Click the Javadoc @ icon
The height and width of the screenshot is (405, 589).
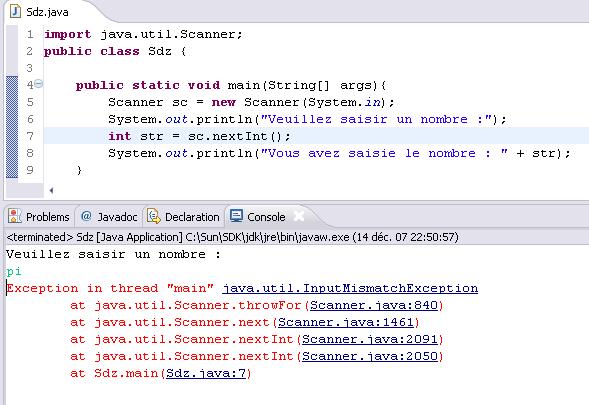pos(86,216)
